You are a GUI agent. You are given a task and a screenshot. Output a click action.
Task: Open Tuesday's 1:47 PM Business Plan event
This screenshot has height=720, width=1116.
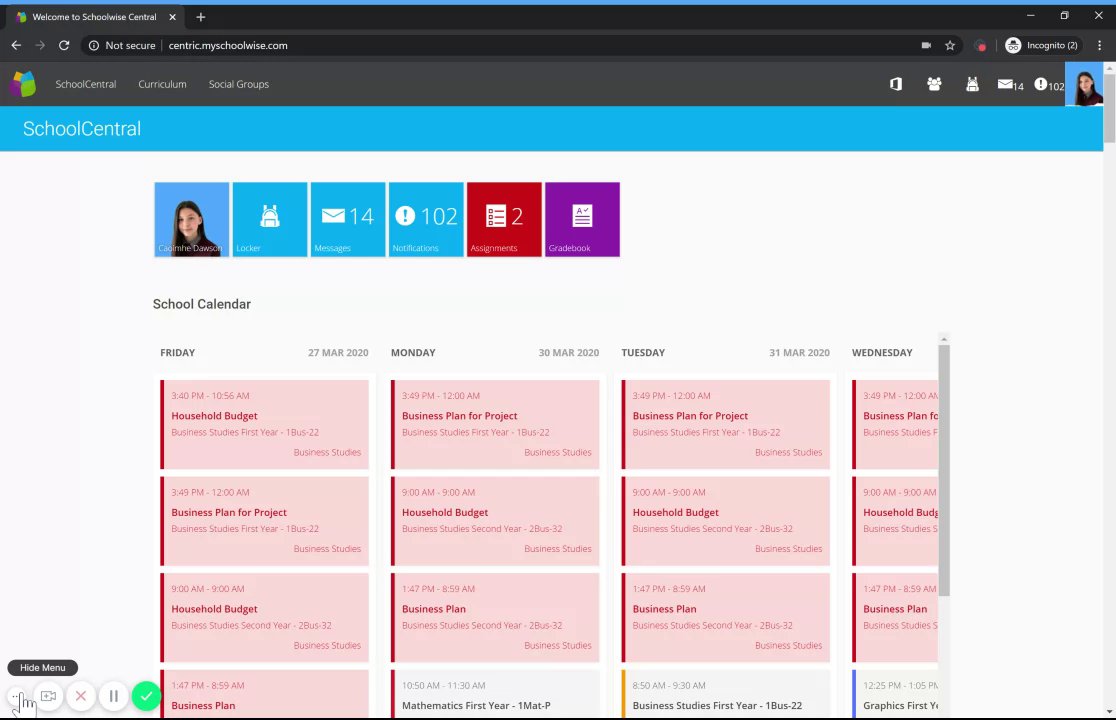726,618
